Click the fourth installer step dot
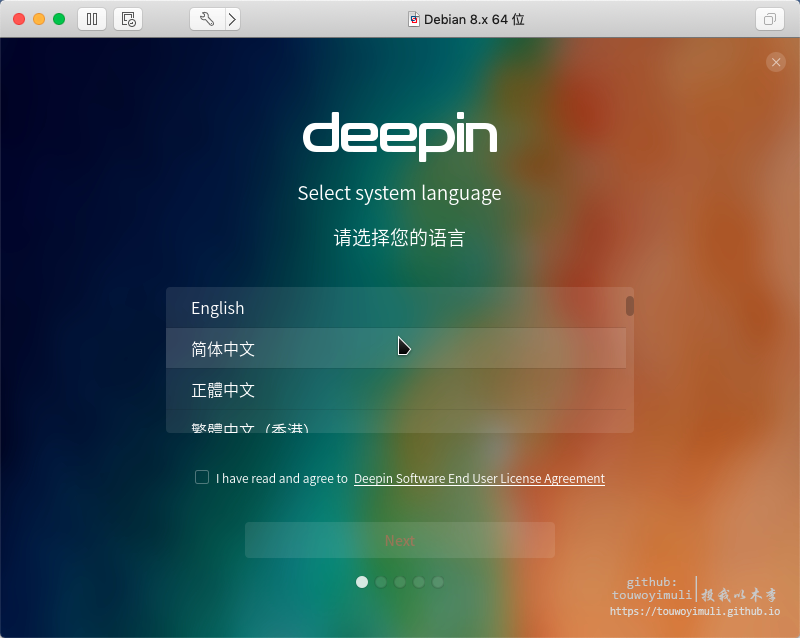Image resolution: width=800 pixels, height=638 pixels. click(419, 582)
